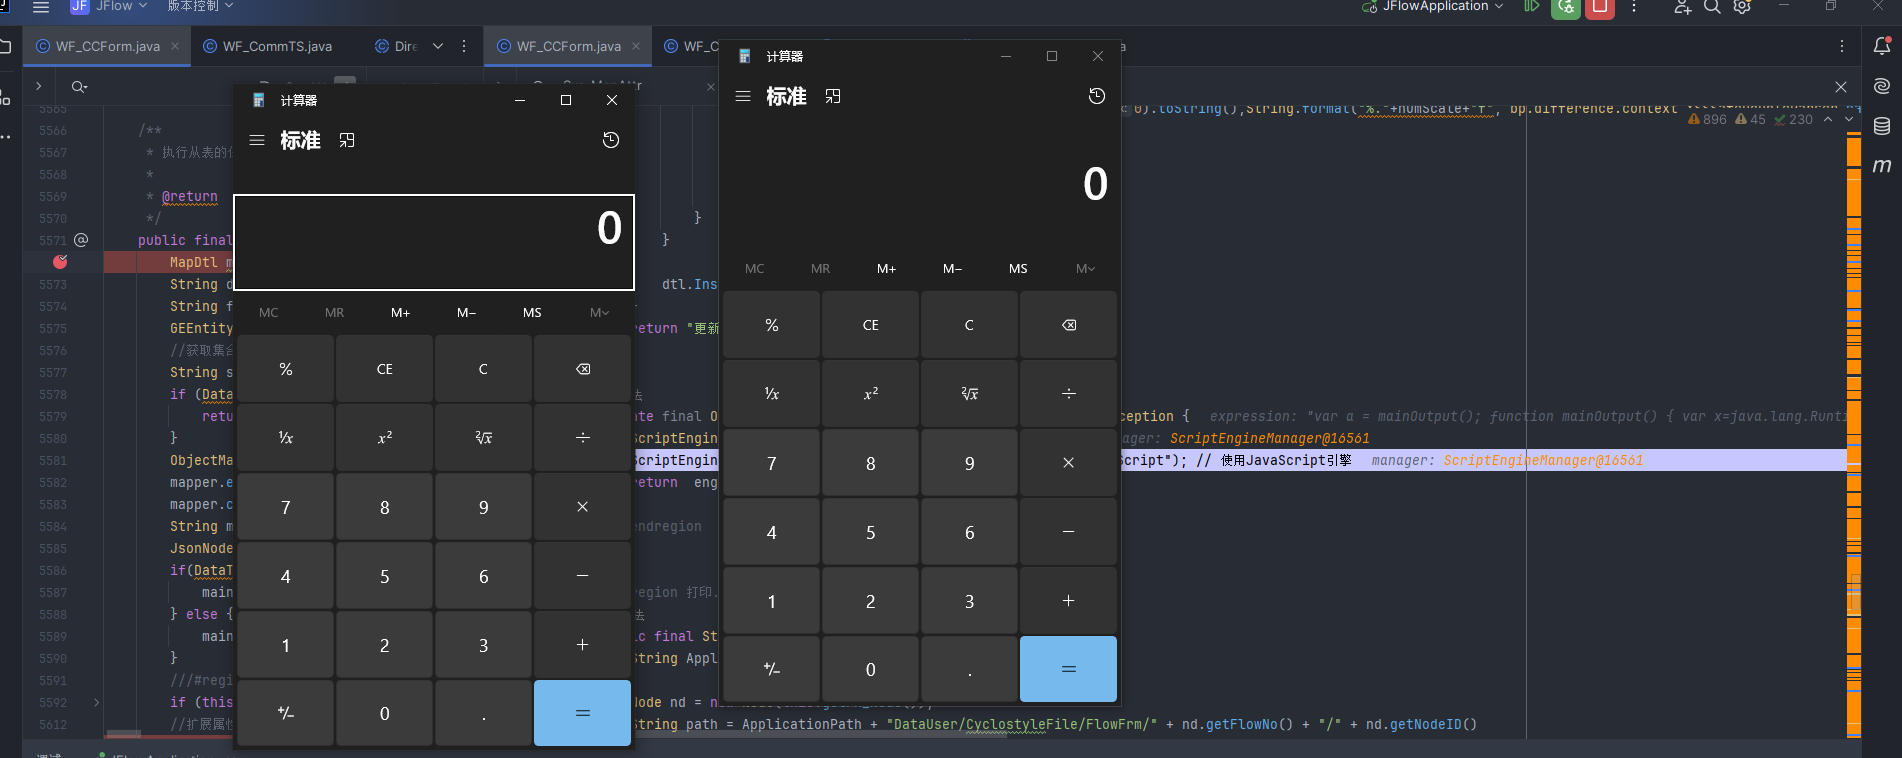Stop the running application with the red stop icon
The height and width of the screenshot is (758, 1902).
(1600, 7)
